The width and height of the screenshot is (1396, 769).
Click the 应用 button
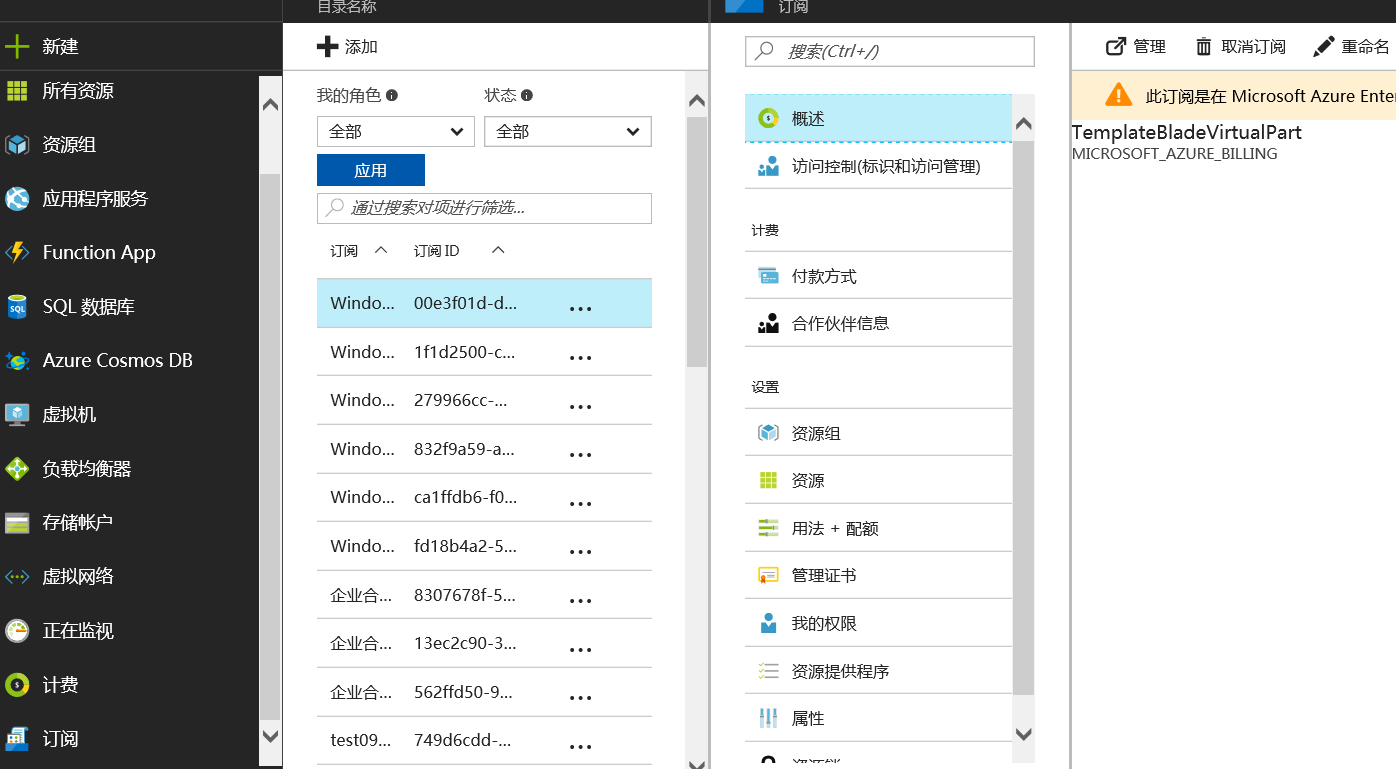click(370, 170)
